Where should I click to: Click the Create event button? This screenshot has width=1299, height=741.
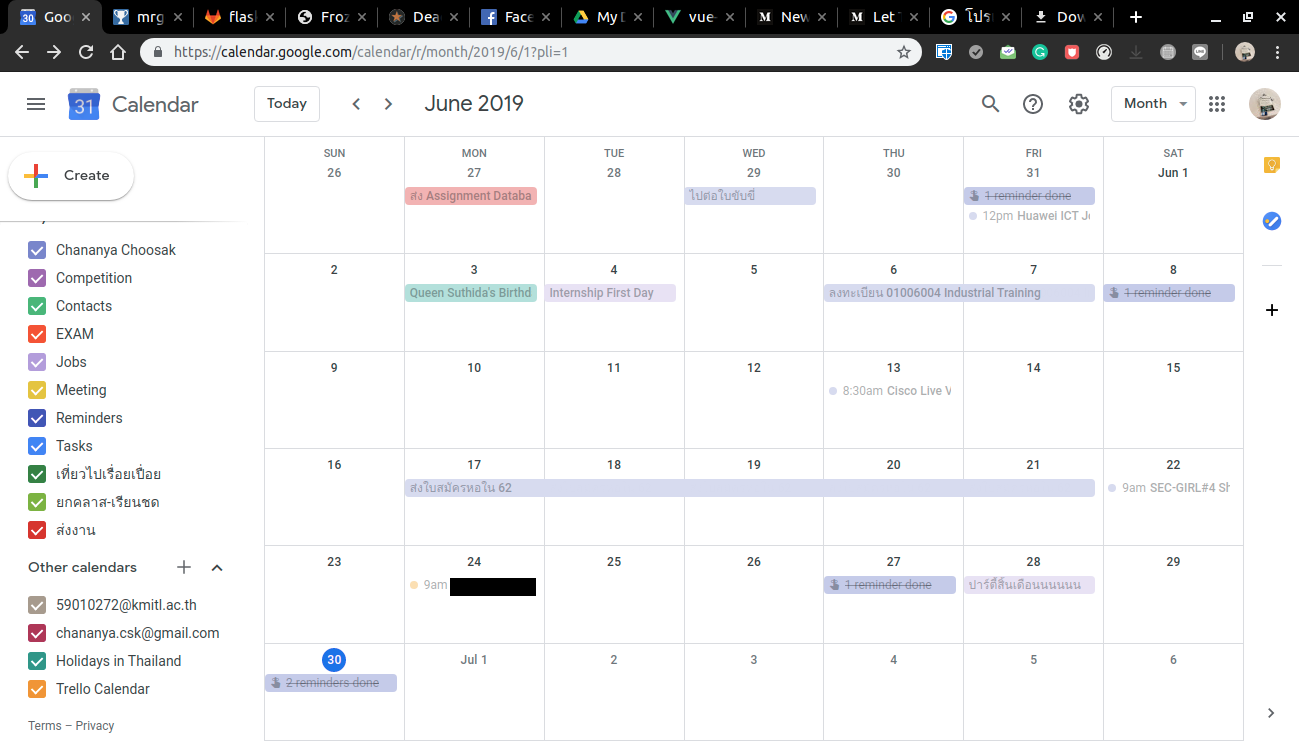click(71, 176)
